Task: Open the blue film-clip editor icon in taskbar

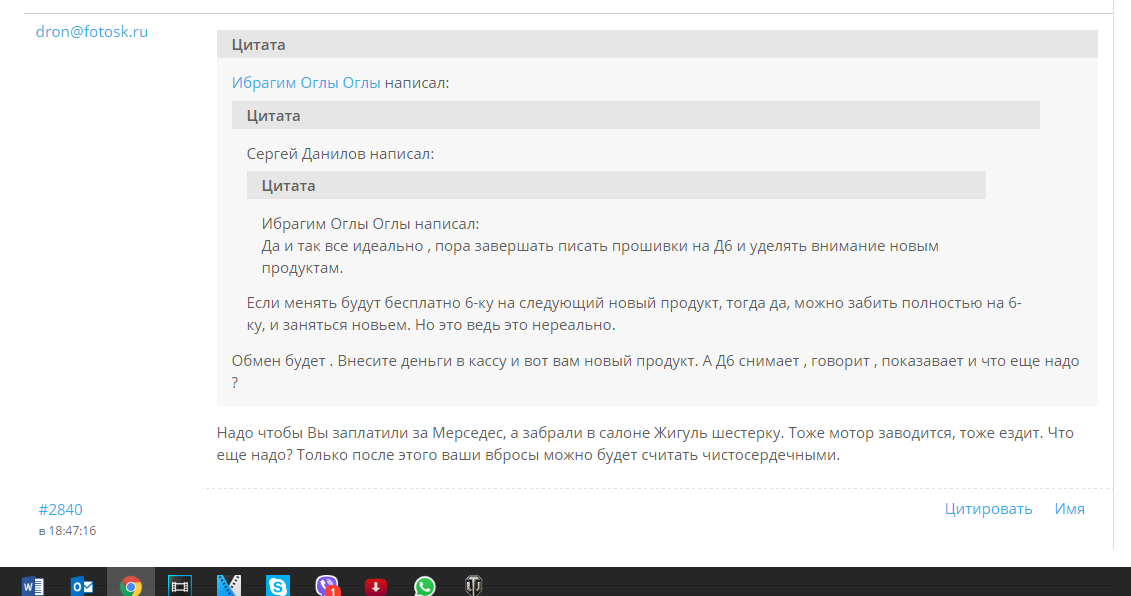Action: [229, 585]
